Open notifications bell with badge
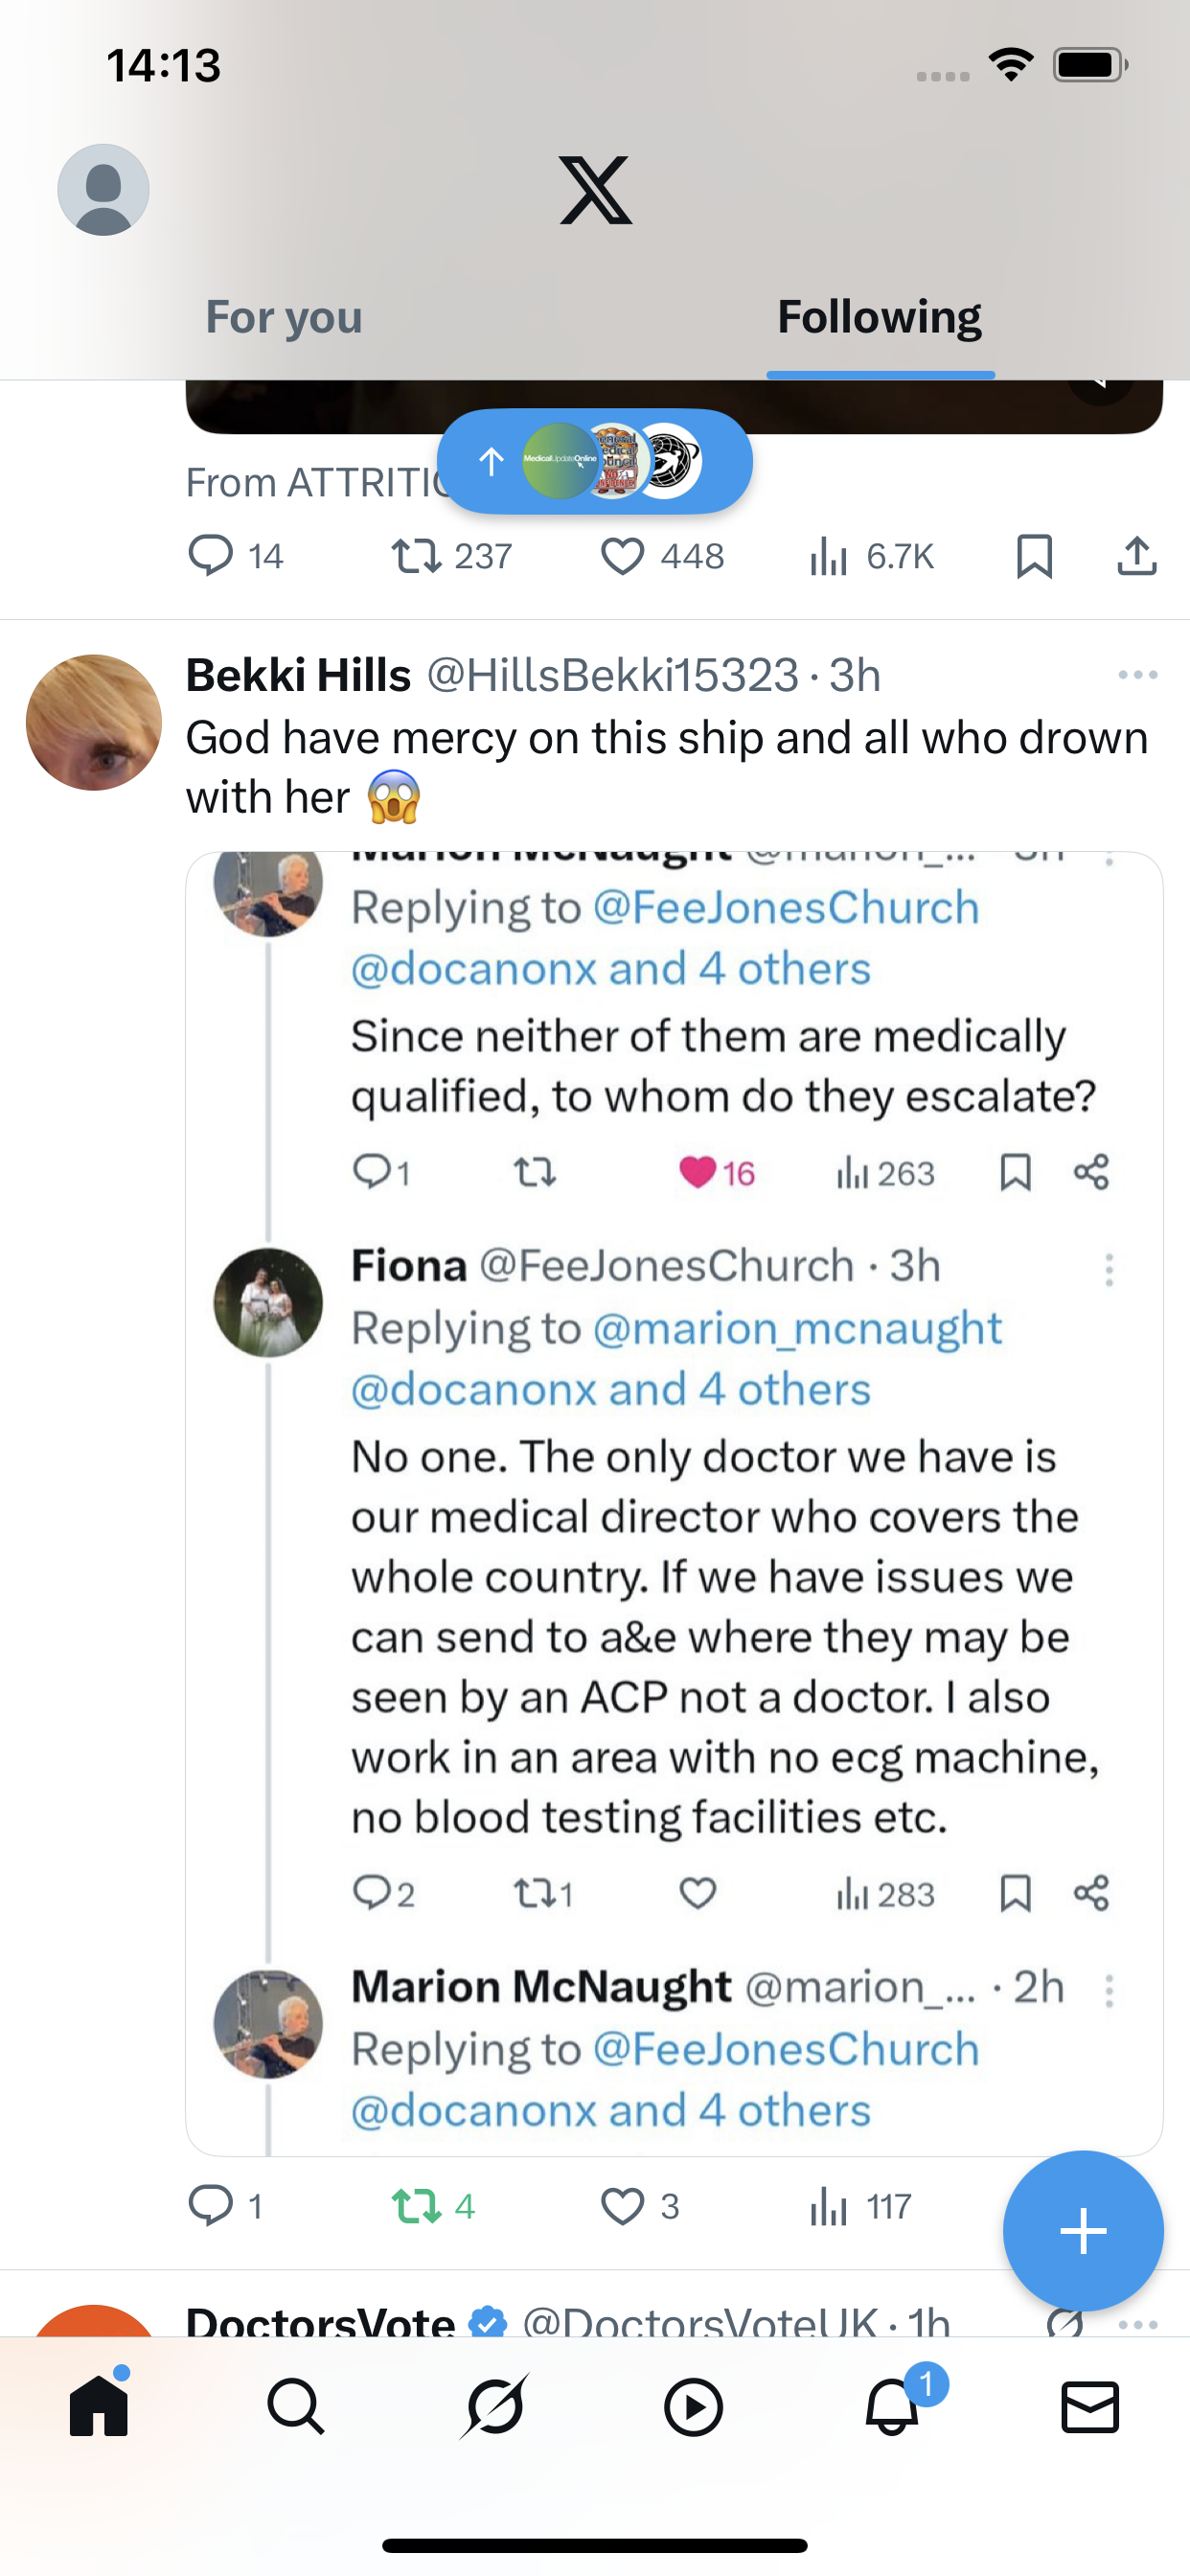The height and width of the screenshot is (2576, 1190). pyautogui.click(x=892, y=2406)
